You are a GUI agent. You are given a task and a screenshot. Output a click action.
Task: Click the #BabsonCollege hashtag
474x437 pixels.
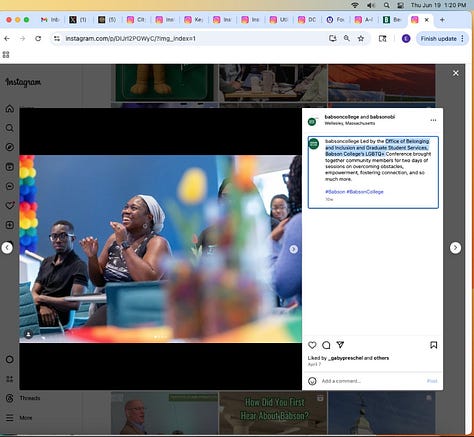tap(365, 192)
